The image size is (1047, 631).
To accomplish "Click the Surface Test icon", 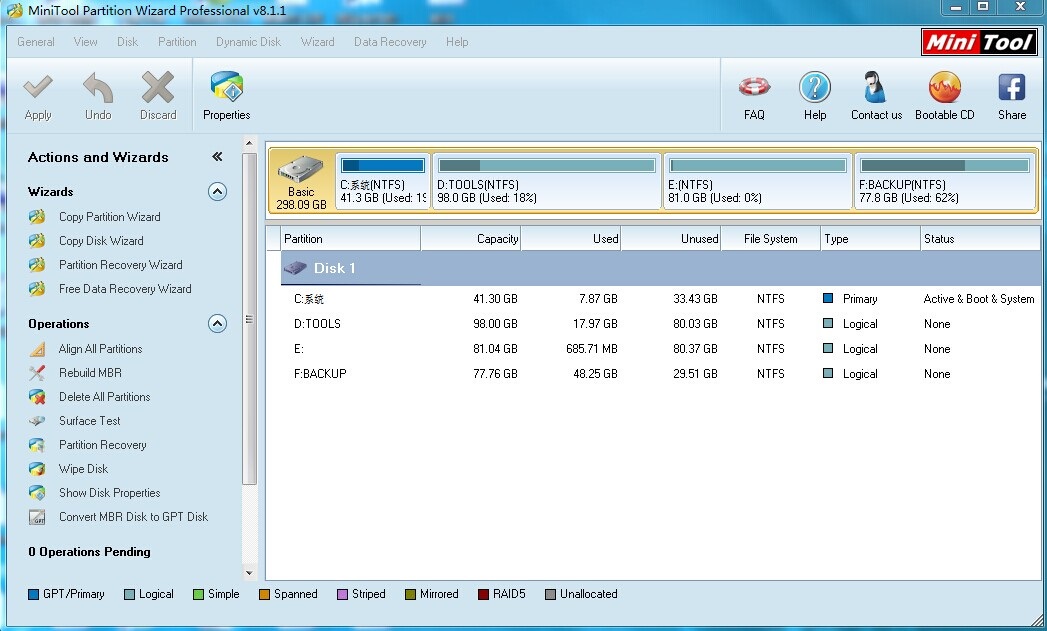I will (37, 421).
